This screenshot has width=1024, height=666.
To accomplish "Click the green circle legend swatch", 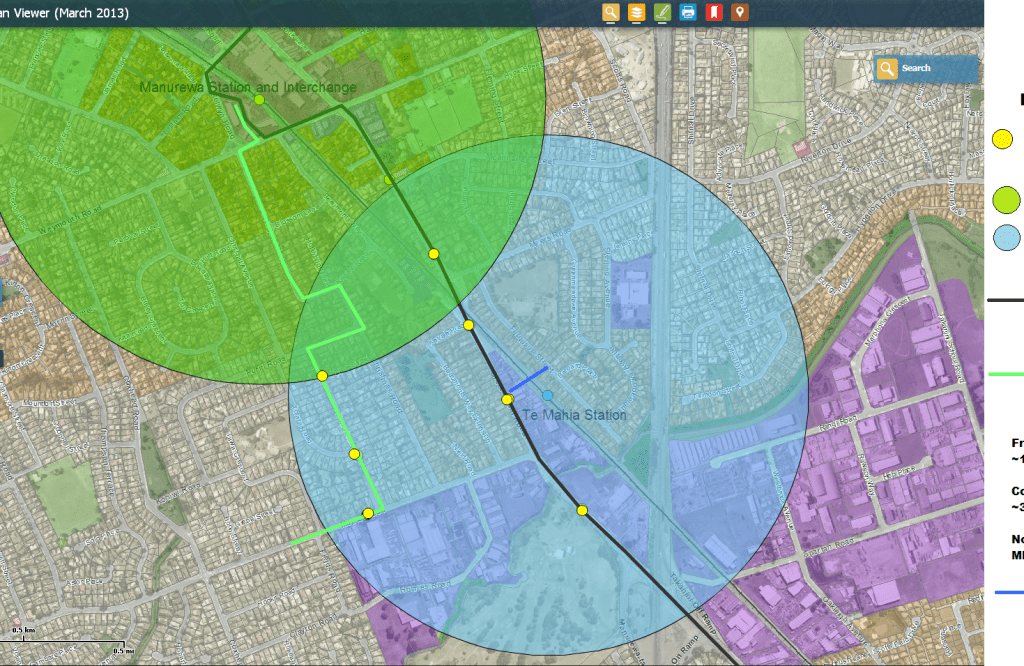I will pos(1006,200).
